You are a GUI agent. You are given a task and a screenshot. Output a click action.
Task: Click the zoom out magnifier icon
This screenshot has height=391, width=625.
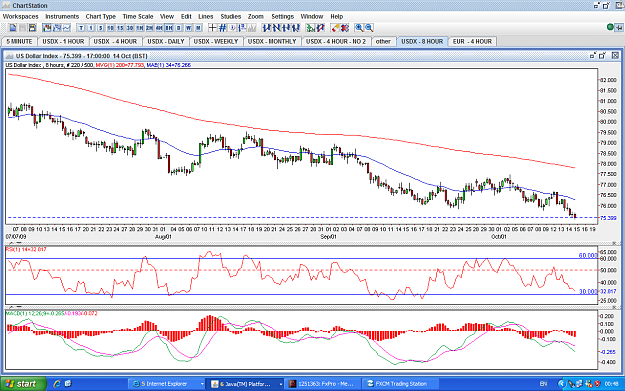[369, 28]
